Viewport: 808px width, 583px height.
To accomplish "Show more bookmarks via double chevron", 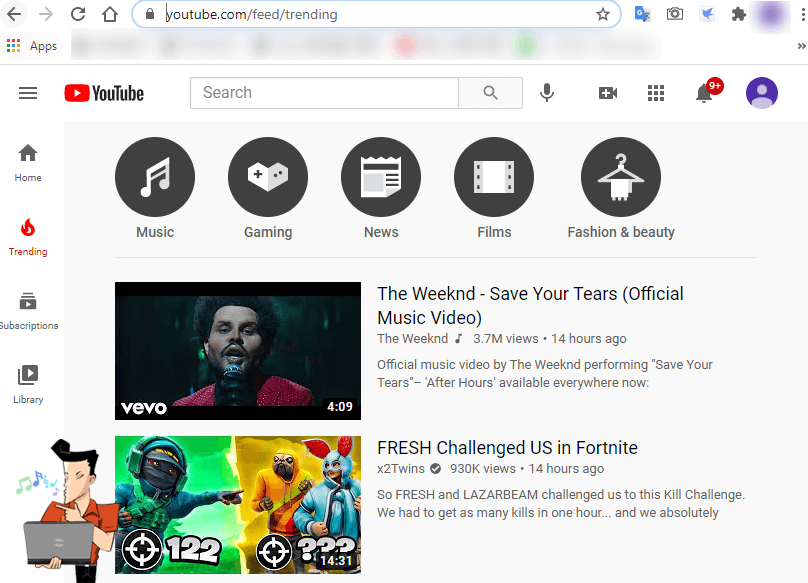I will (801, 46).
